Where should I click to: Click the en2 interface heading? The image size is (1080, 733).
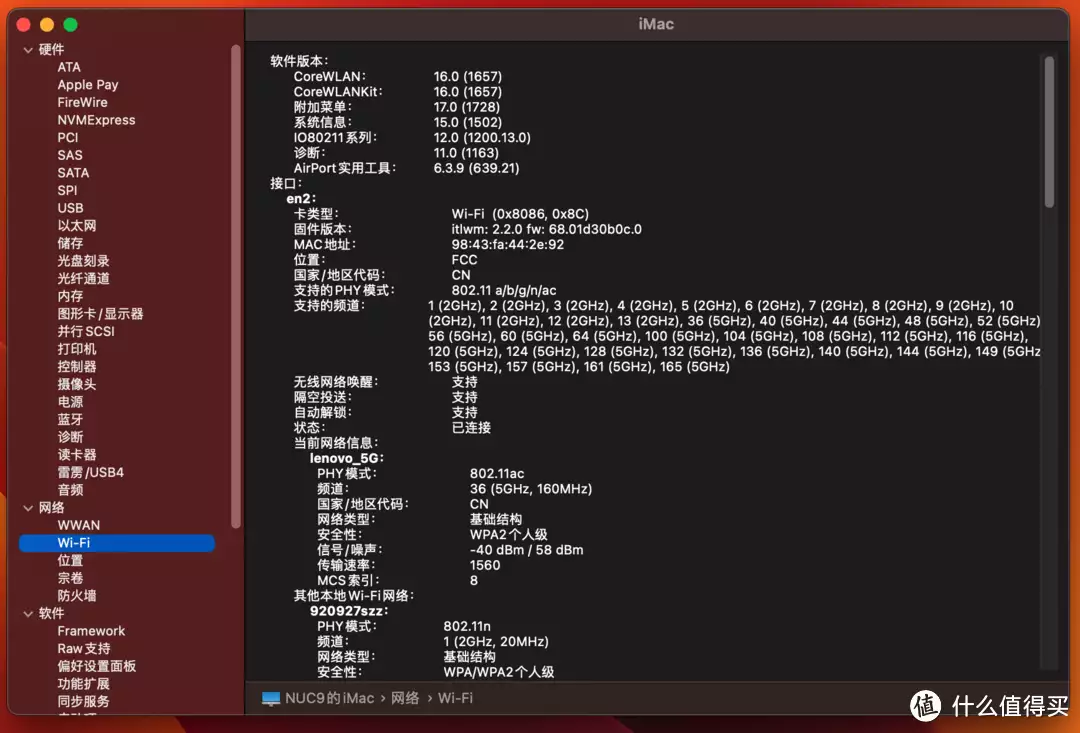301,199
